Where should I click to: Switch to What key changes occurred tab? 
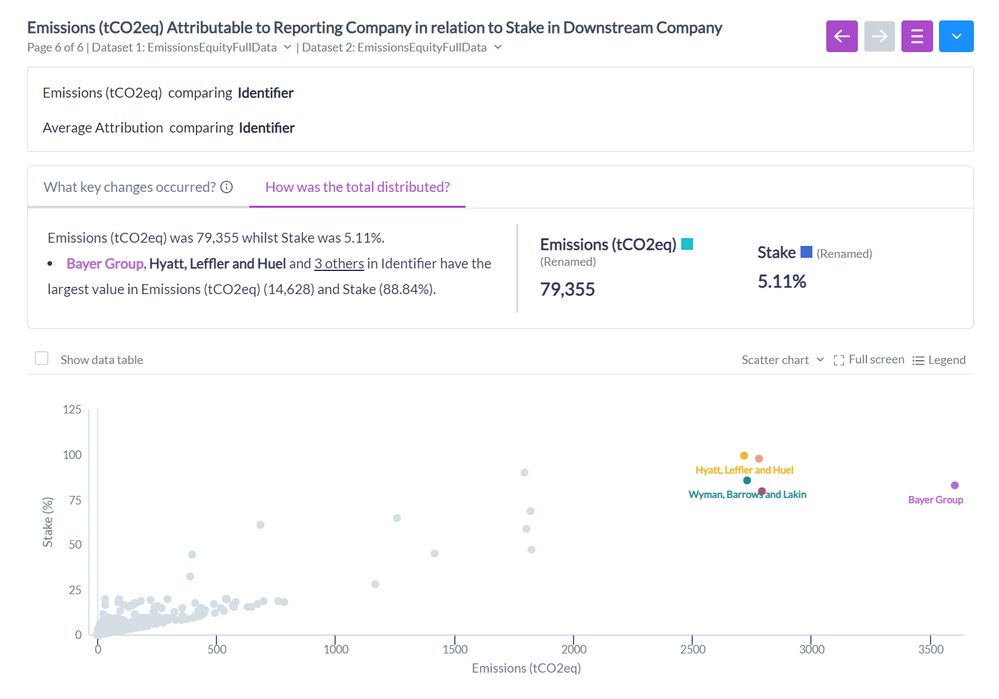[130, 187]
